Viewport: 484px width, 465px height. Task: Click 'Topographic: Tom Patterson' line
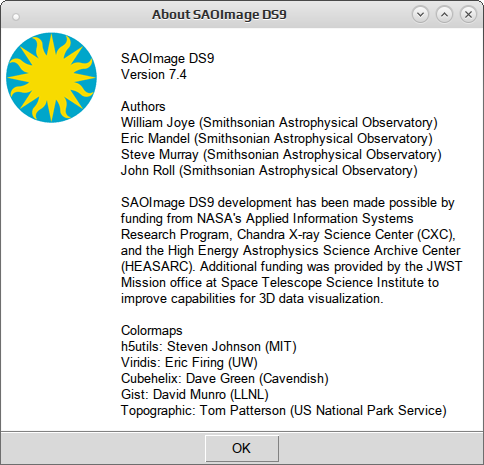point(284,410)
